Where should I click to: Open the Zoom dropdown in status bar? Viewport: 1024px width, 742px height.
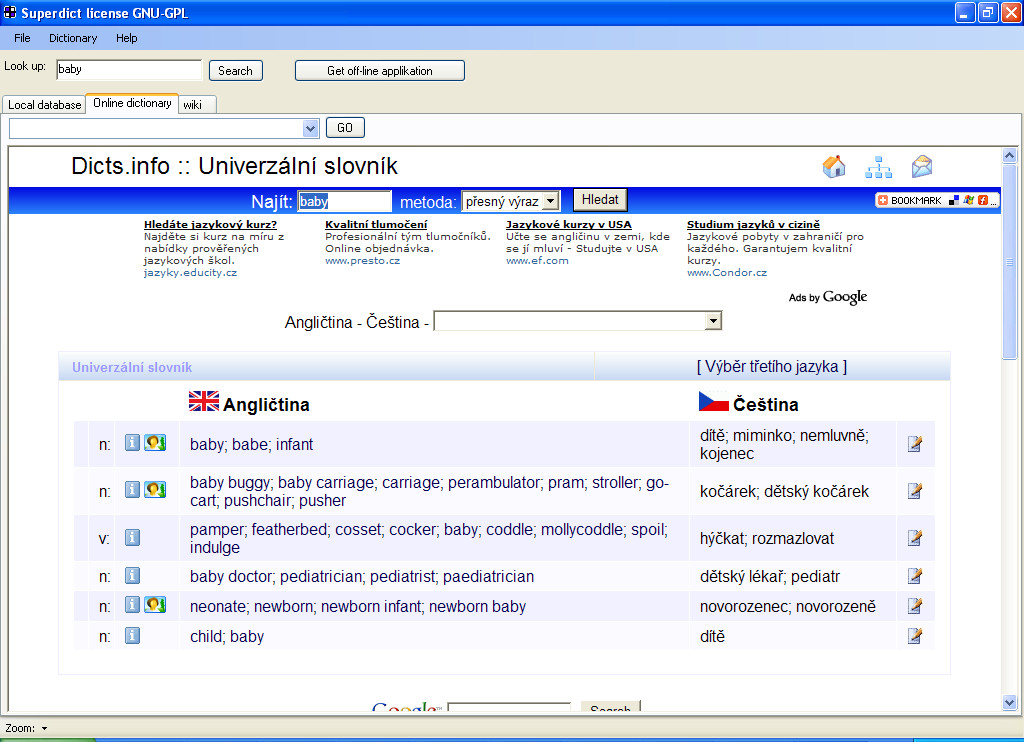point(44,729)
